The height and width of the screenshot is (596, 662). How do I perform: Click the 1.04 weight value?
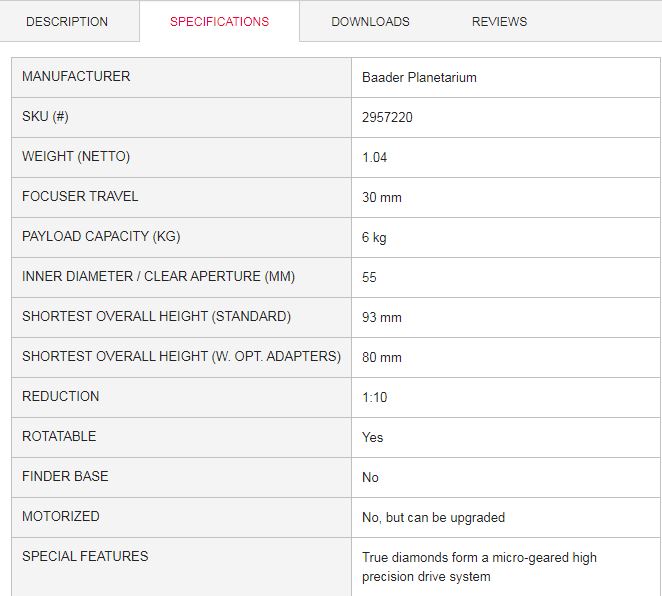tap(374, 157)
